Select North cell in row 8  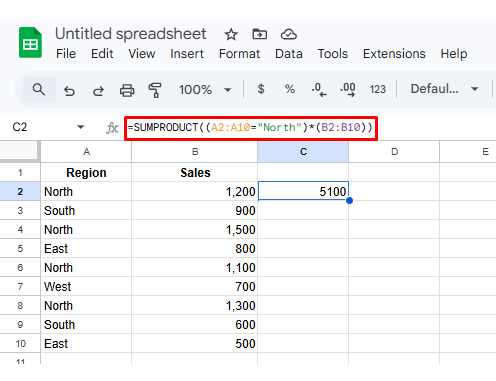coord(86,305)
